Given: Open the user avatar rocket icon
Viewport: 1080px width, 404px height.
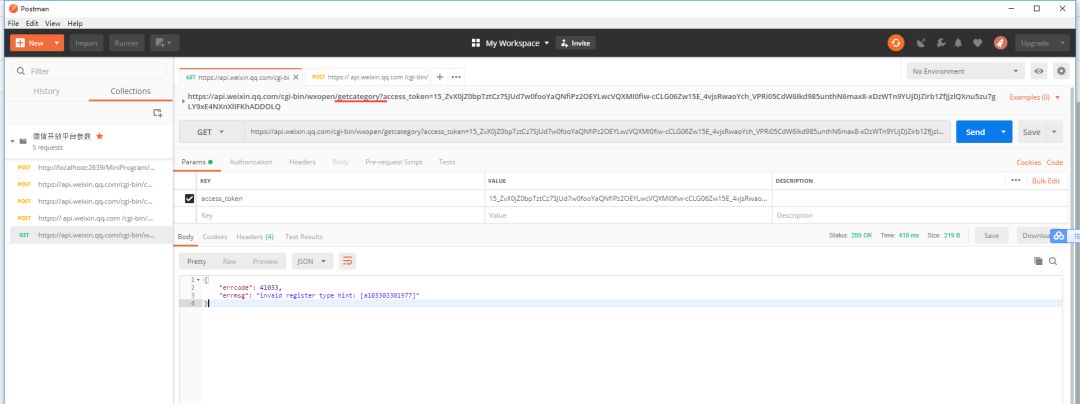Looking at the screenshot, I should [x=1000, y=43].
